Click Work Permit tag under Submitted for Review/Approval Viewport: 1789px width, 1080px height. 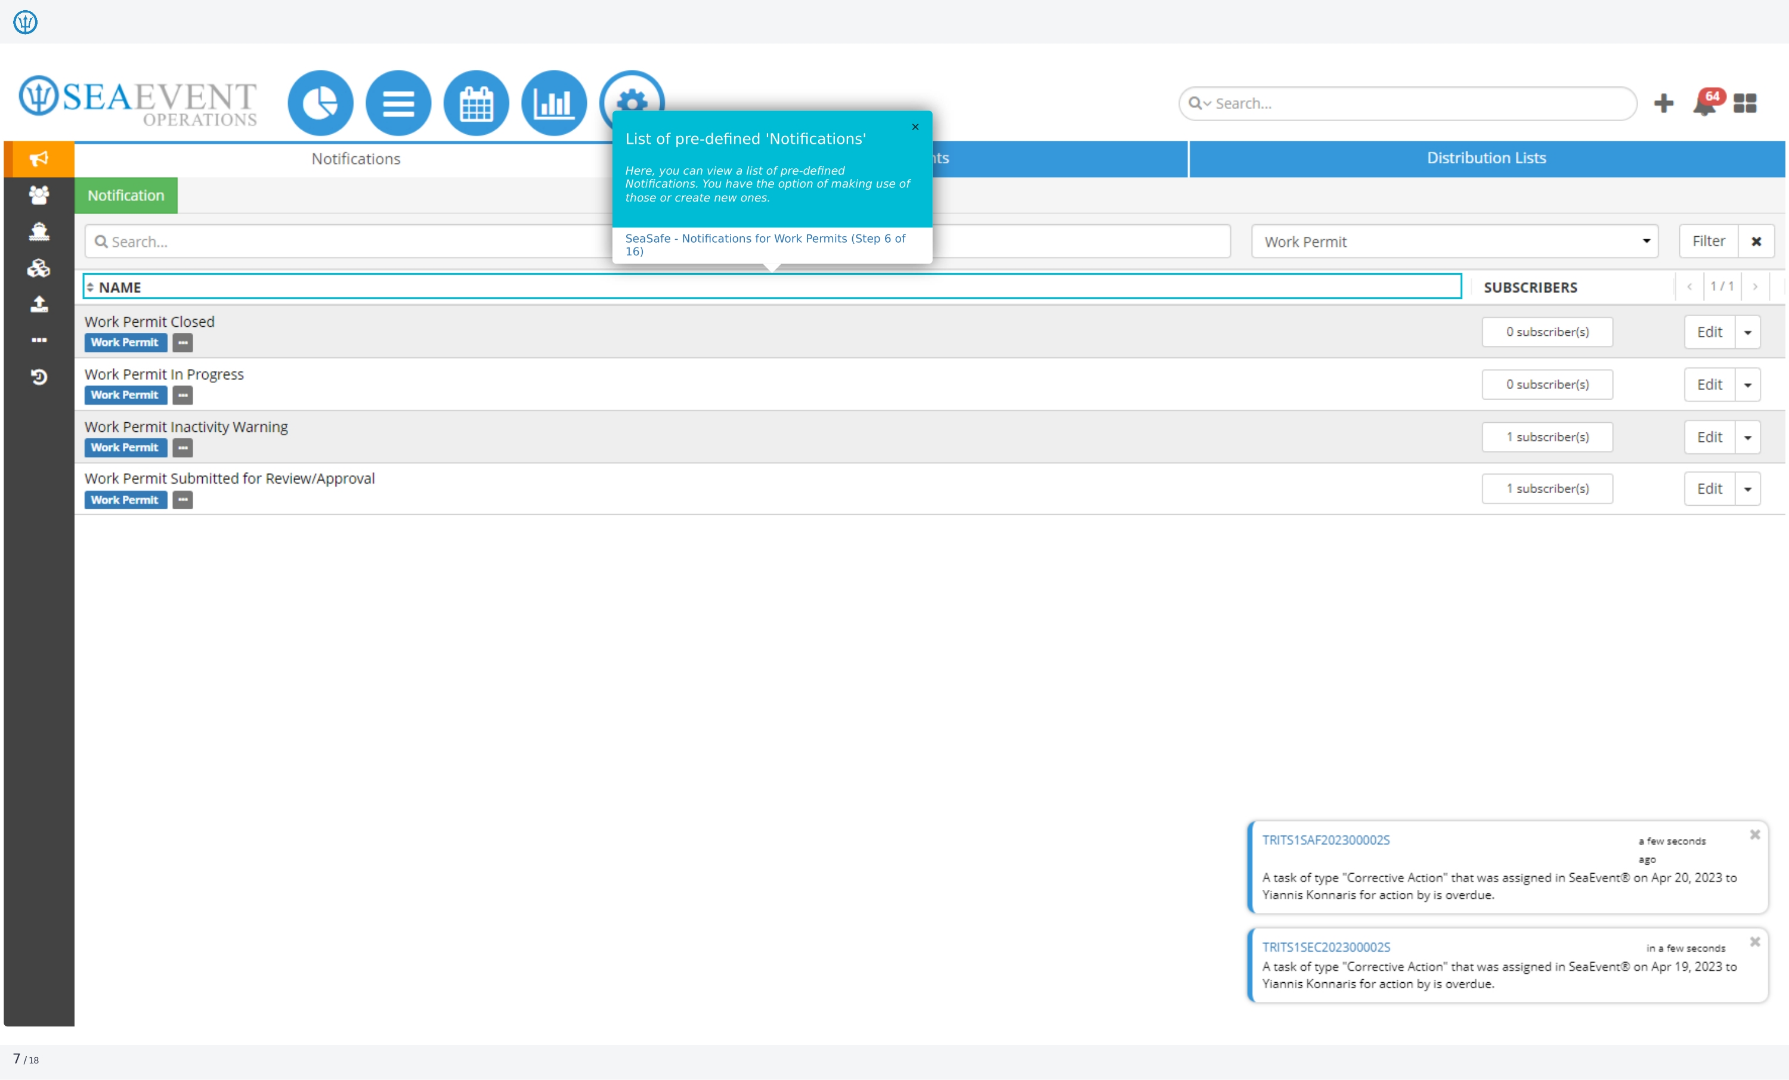125,500
